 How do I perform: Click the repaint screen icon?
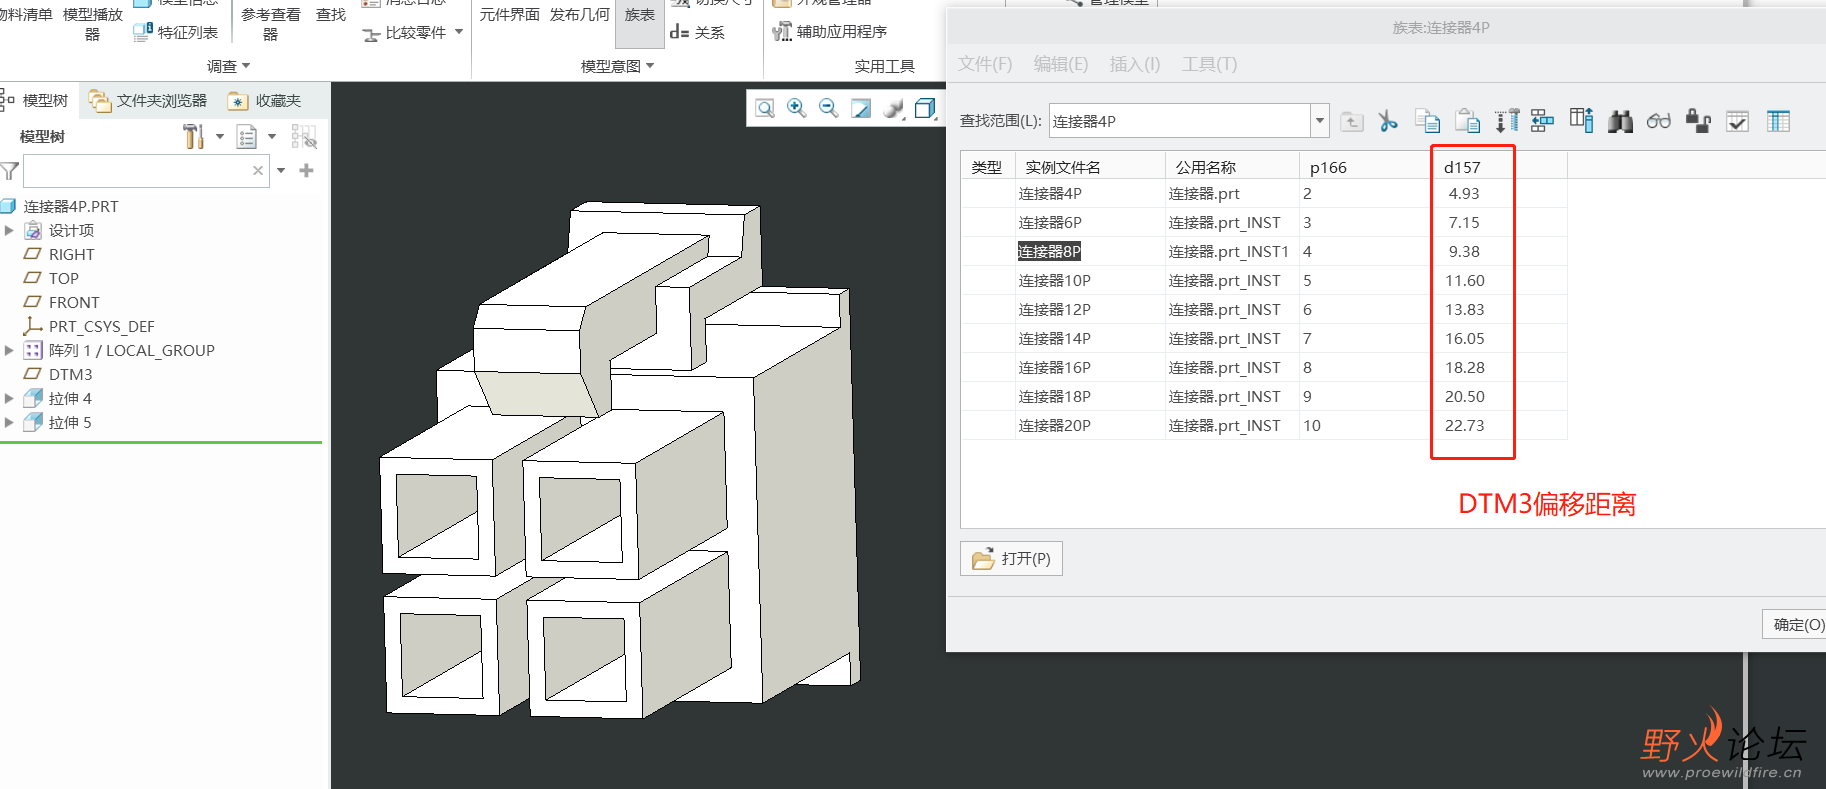tap(861, 108)
